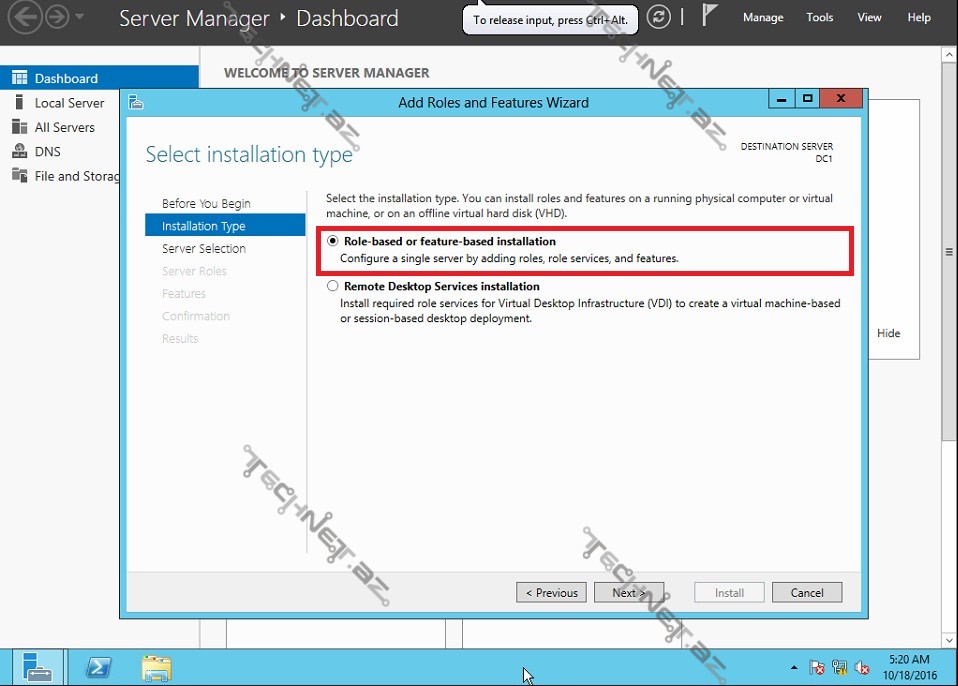The height and width of the screenshot is (686, 958).
Task: Select Role-based or feature-based installation
Action: point(333,242)
